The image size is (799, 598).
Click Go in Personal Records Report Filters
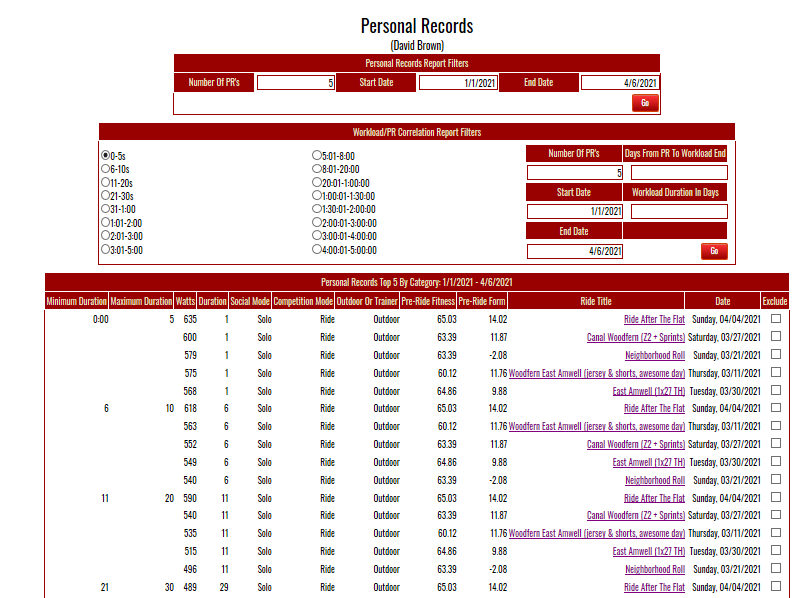645,103
